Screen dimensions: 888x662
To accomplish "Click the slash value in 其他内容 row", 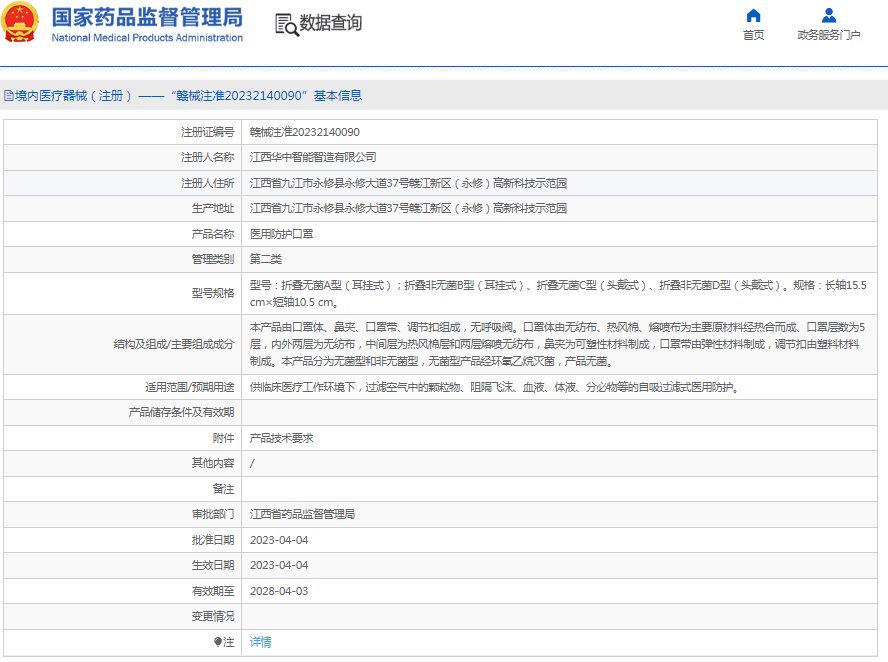I will pos(252,463).
